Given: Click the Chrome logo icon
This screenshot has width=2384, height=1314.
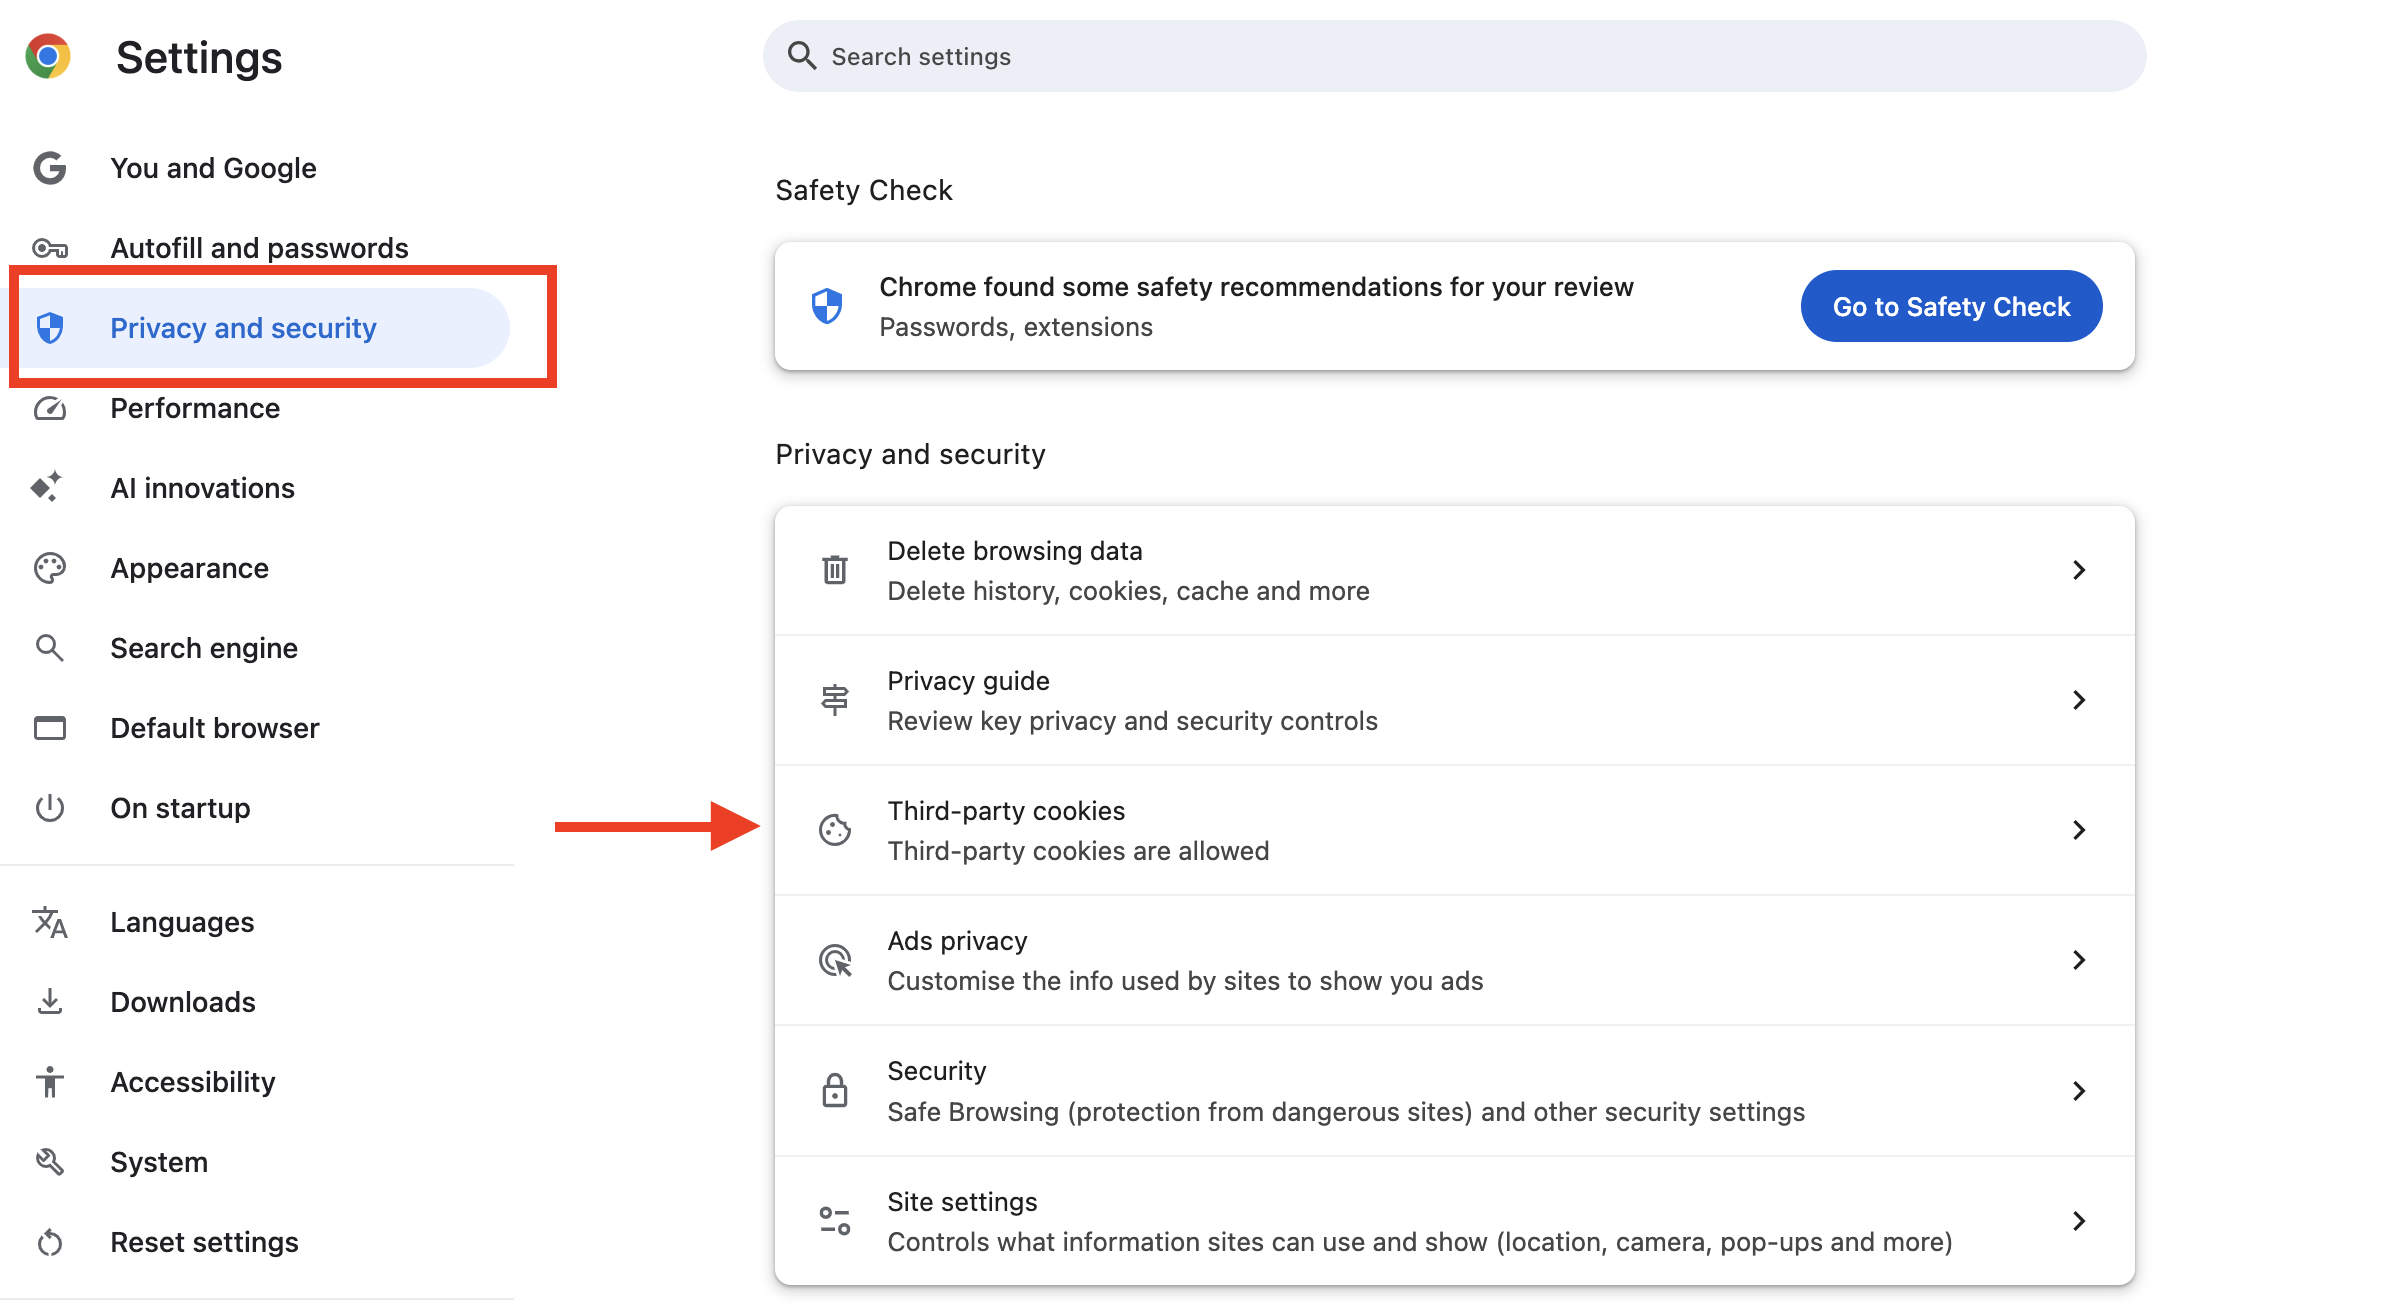Looking at the screenshot, I should coord(48,57).
